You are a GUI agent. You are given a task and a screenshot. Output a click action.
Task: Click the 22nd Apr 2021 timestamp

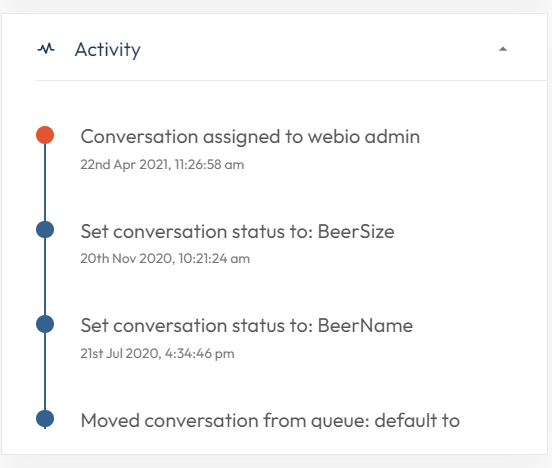coord(162,165)
